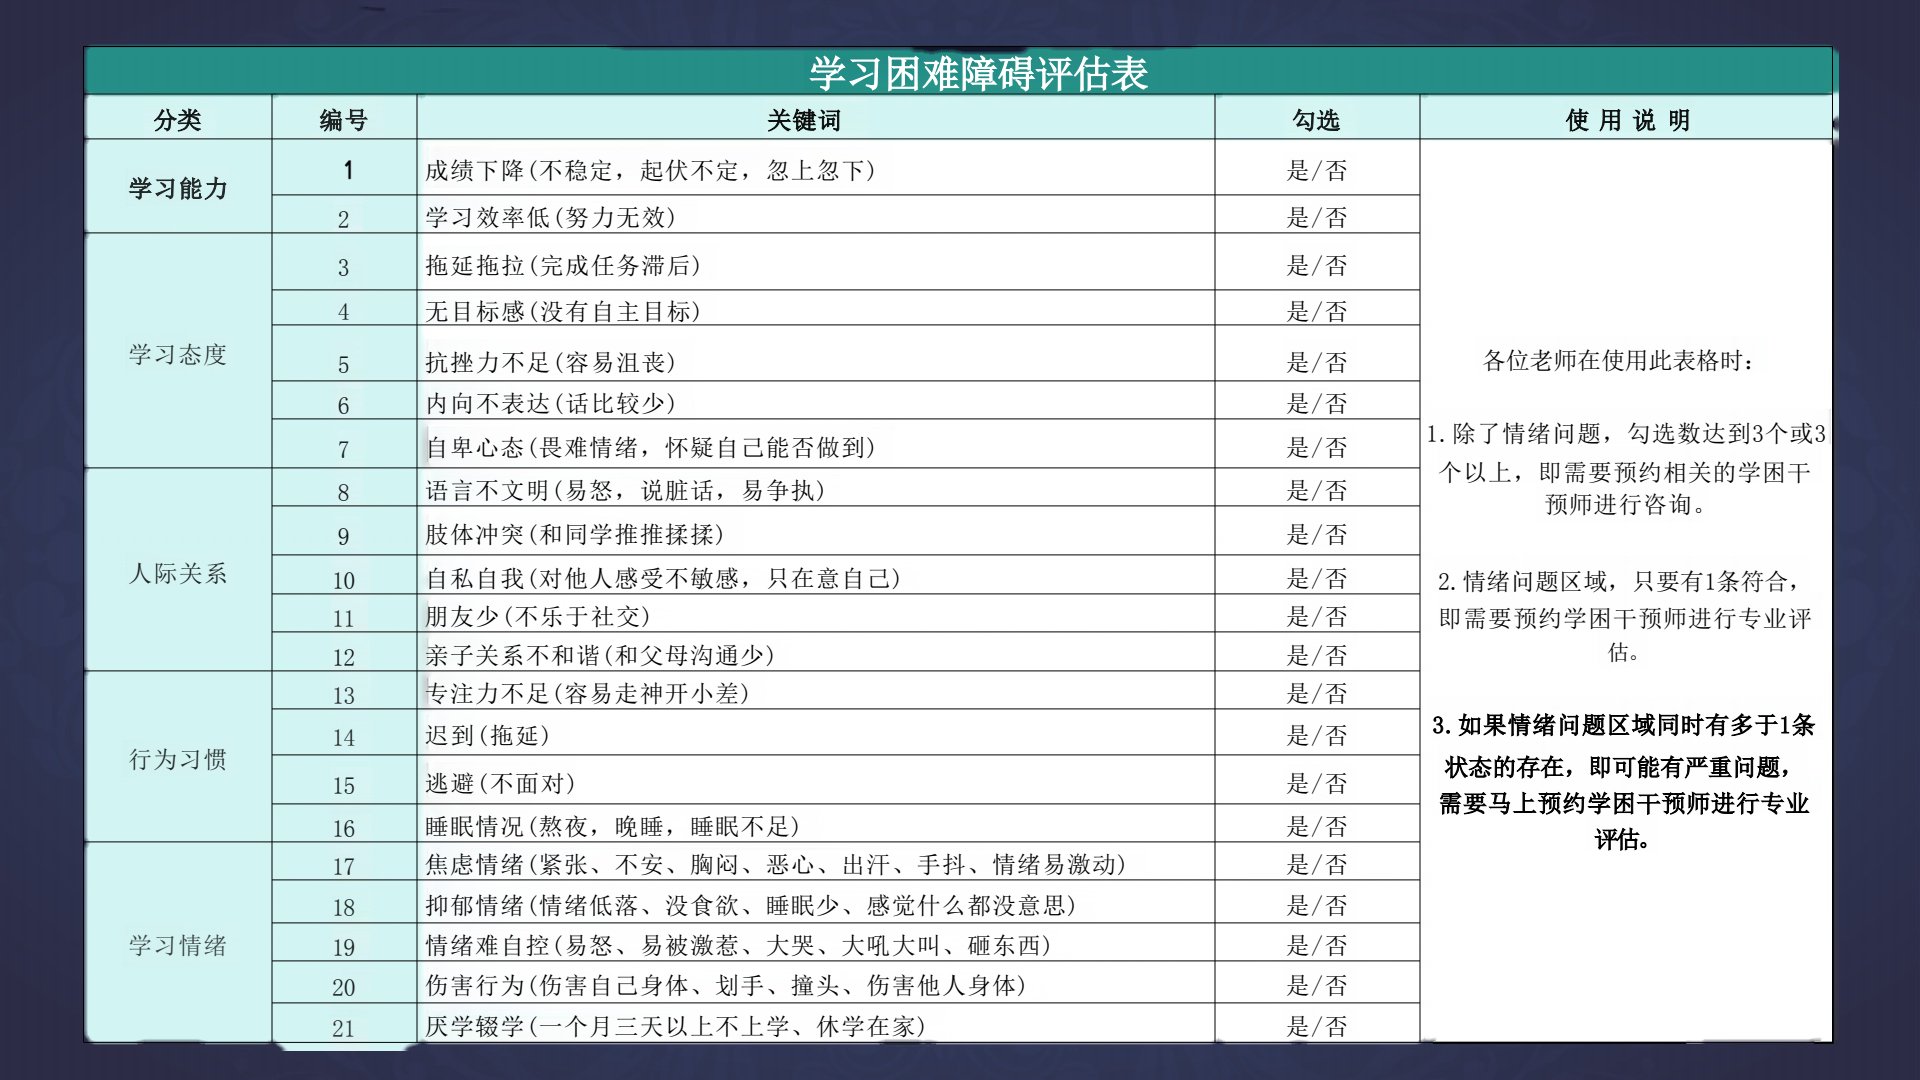Screen dimensions: 1920x1080
Task: Click 是/否 for row 语言不文明
Action: [x=1316, y=490]
